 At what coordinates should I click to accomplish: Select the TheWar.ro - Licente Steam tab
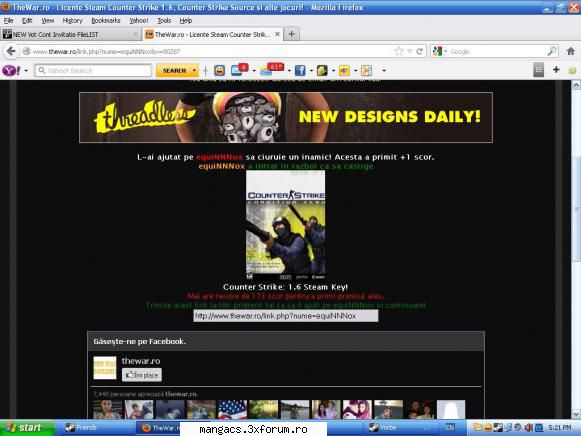(213, 34)
